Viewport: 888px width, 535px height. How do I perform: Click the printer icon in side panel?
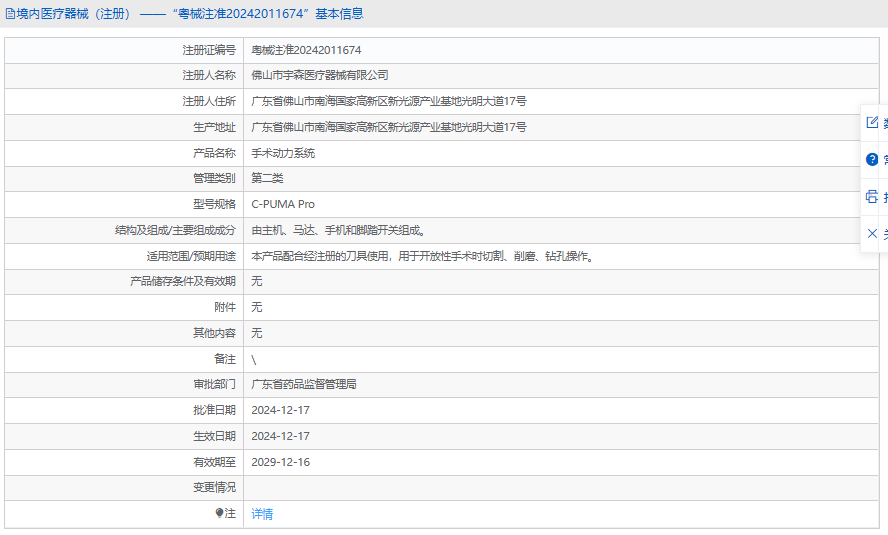pos(872,197)
